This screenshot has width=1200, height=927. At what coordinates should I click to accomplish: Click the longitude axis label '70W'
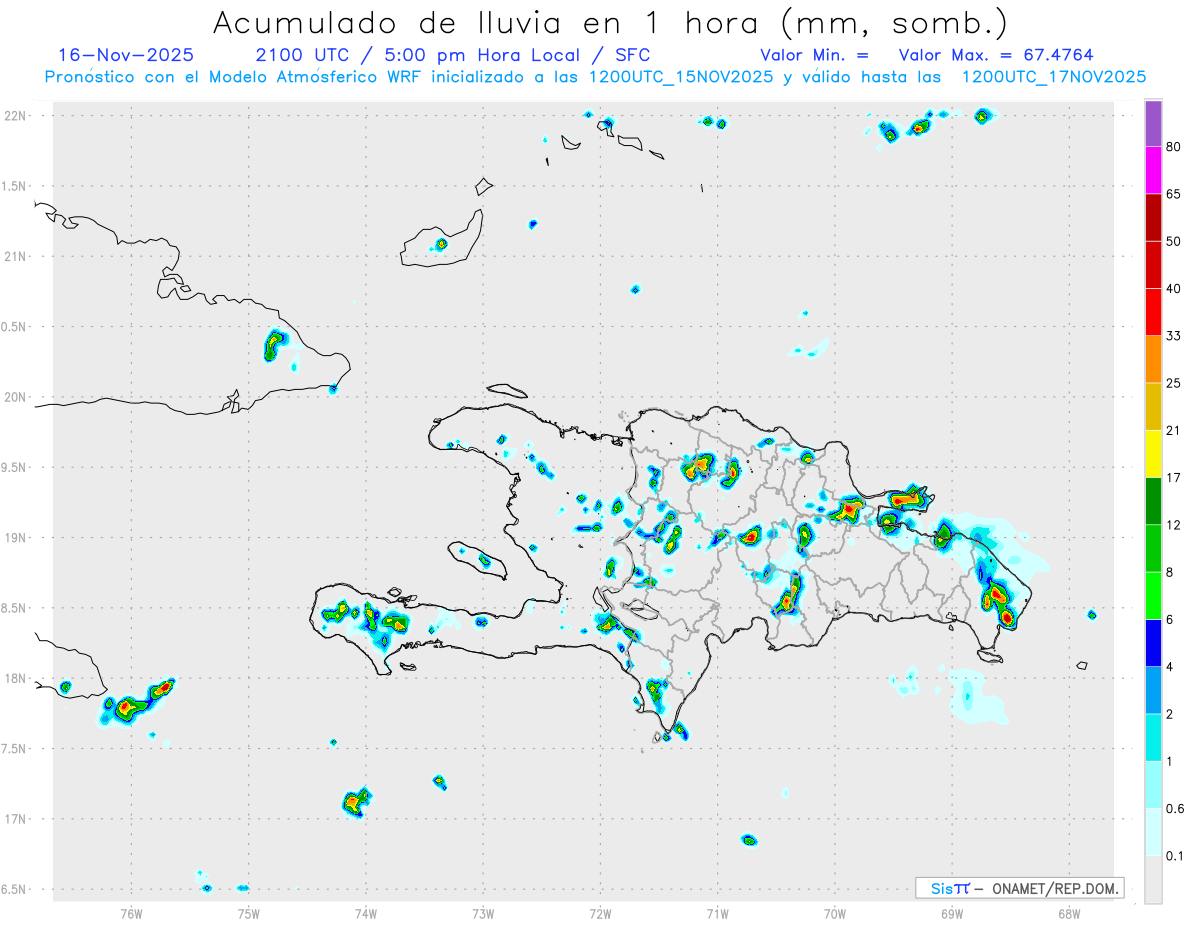pyautogui.click(x=835, y=913)
